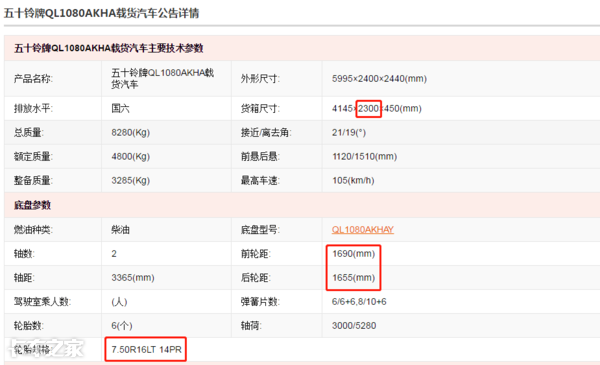The width and height of the screenshot is (600, 365).
Task: Select the 货箱尺寸 label
Action: [x=260, y=109]
